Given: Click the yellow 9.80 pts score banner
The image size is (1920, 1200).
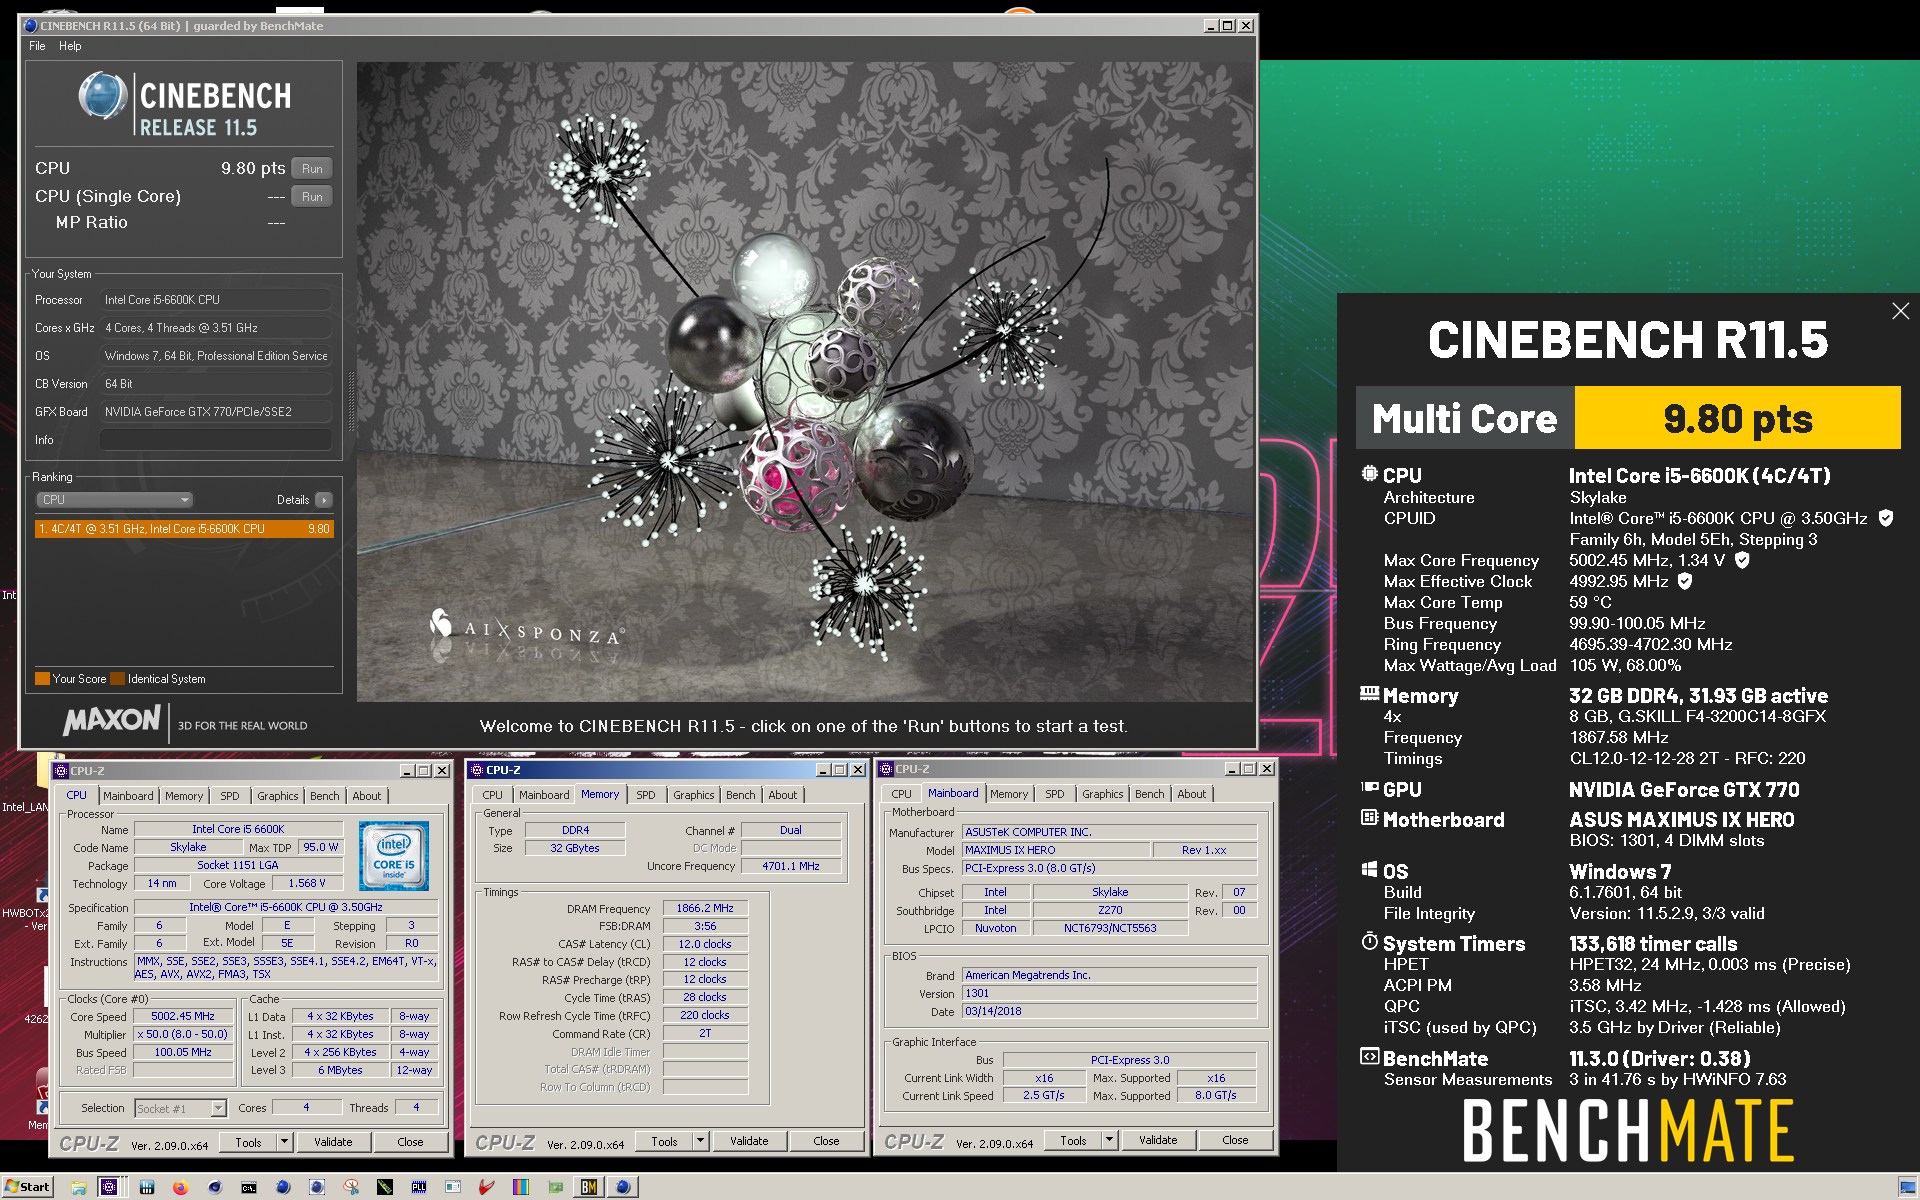Looking at the screenshot, I should click(x=1737, y=418).
